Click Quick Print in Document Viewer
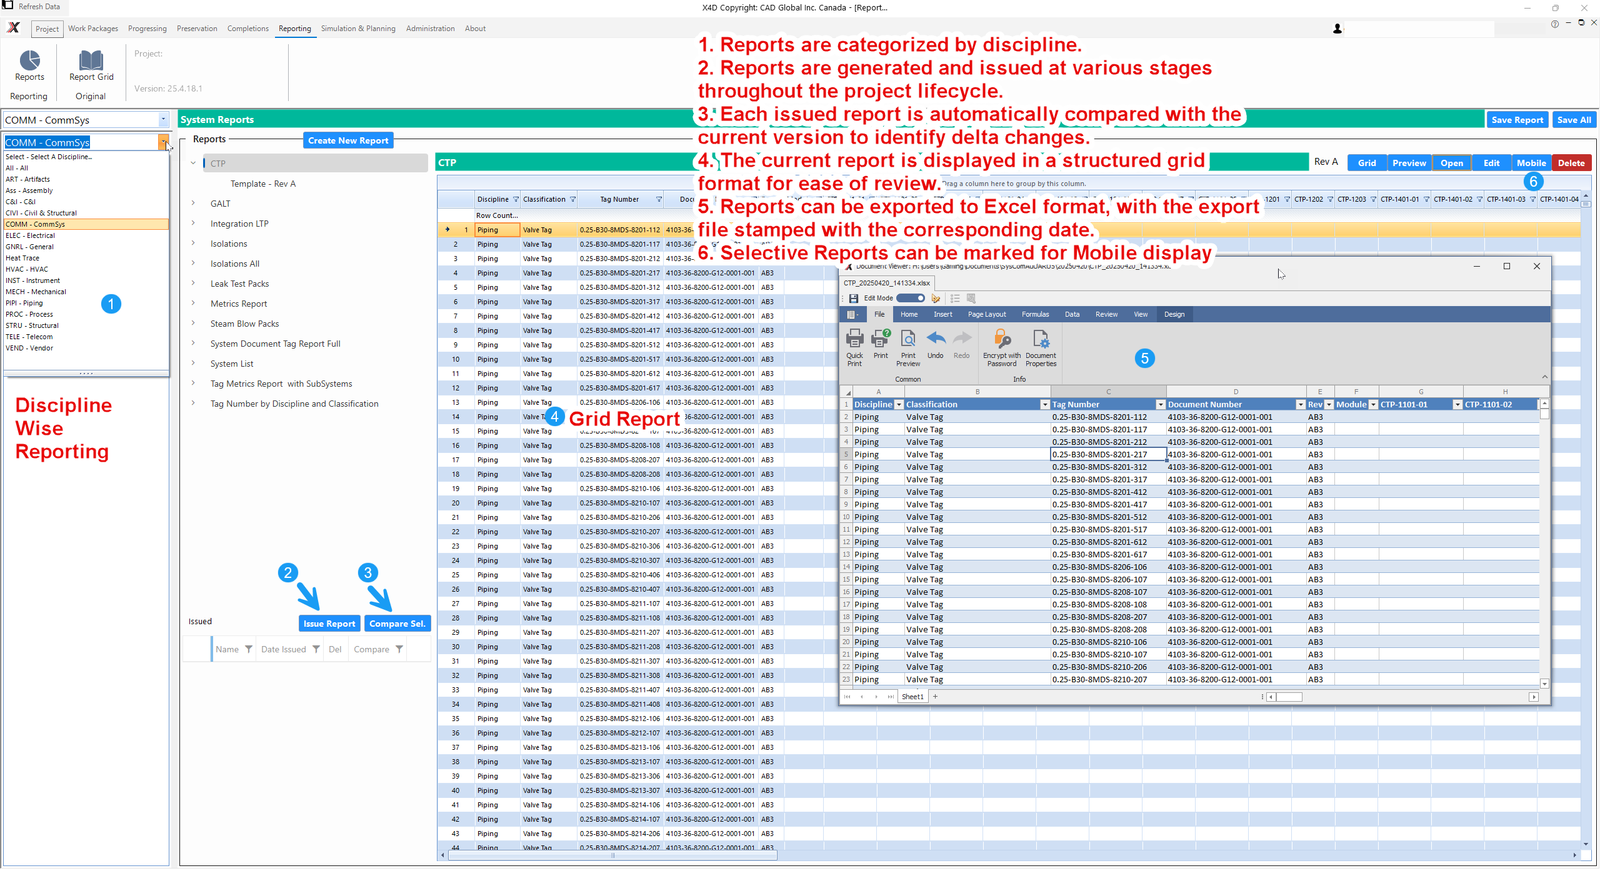Image resolution: width=1600 pixels, height=869 pixels. (855, 347)
